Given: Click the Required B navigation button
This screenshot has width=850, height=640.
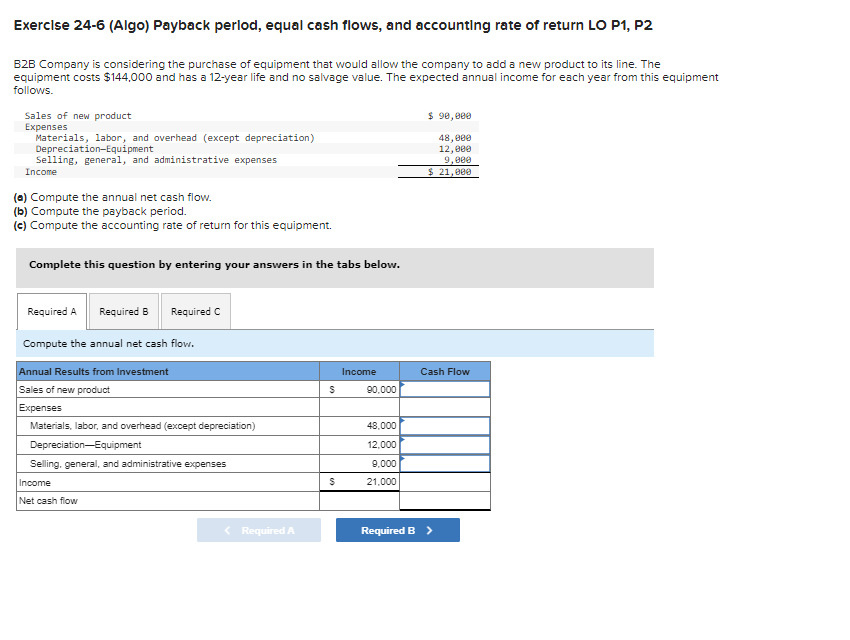Looking at the screenshot, I should [397, 529].
